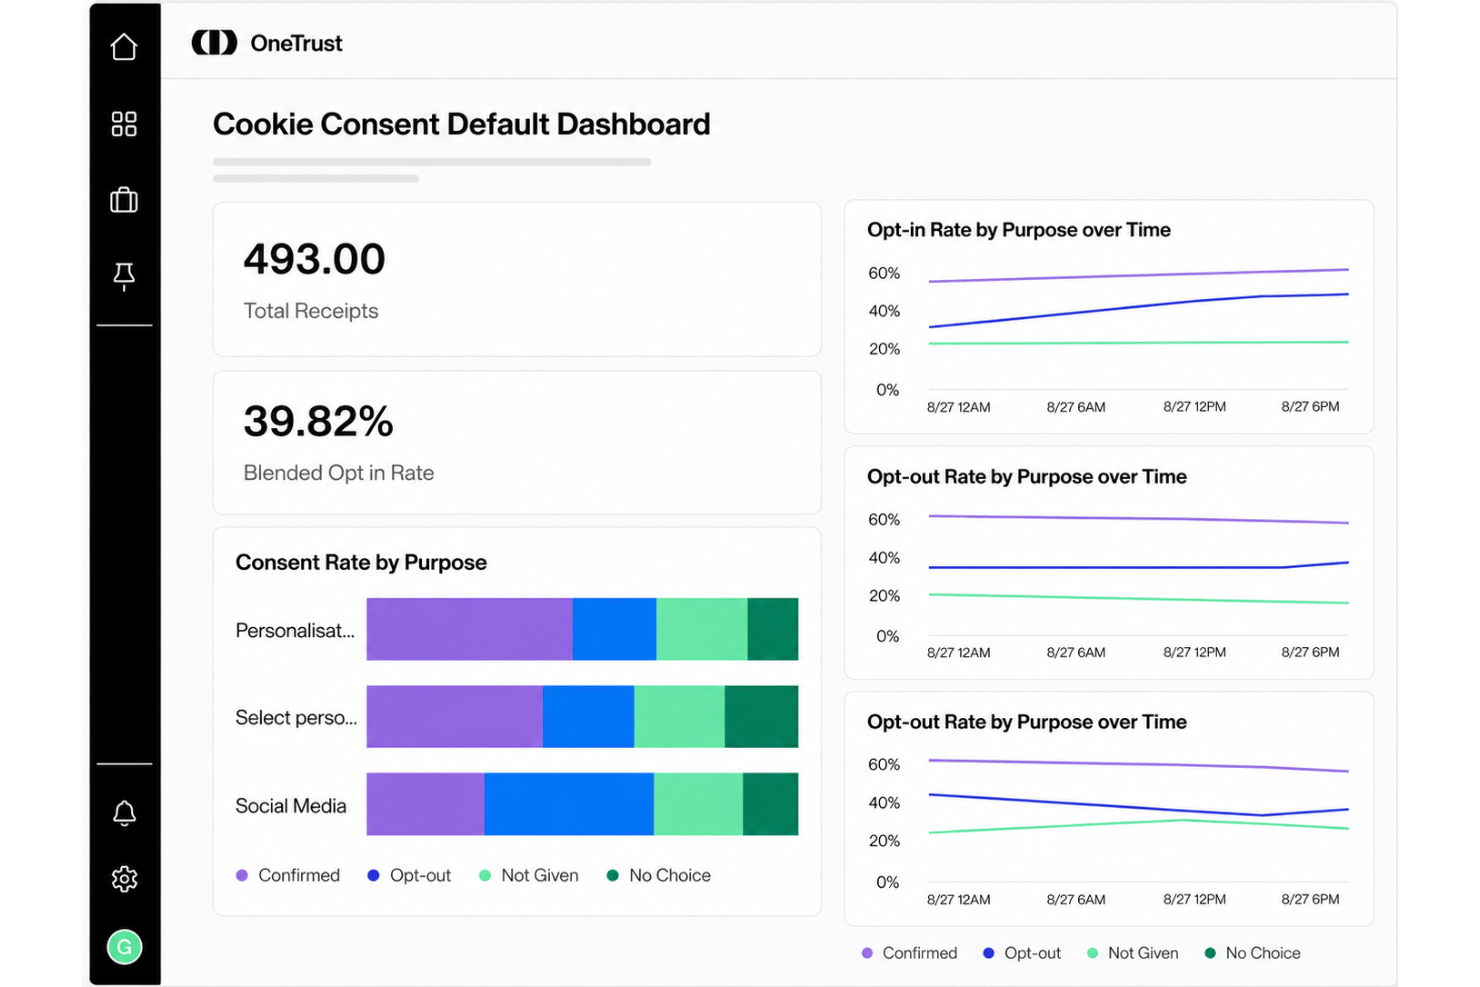Open notifications bell icon

124,813
